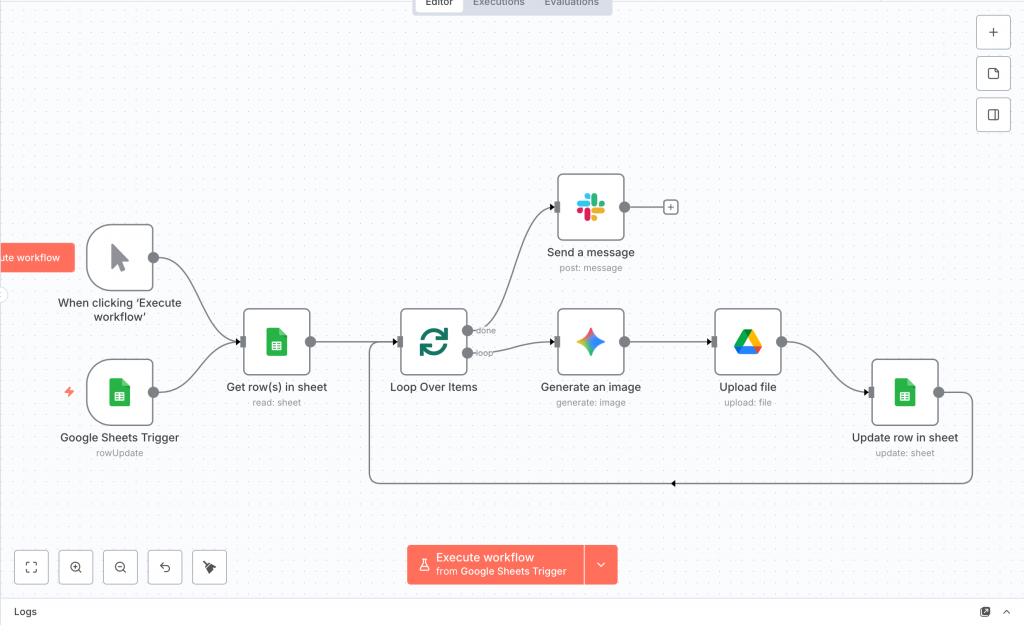The width and height of the screenshot is (1024, 625).
Task: Open the Google Sheets Trigger node
Action: click(120, 393)
